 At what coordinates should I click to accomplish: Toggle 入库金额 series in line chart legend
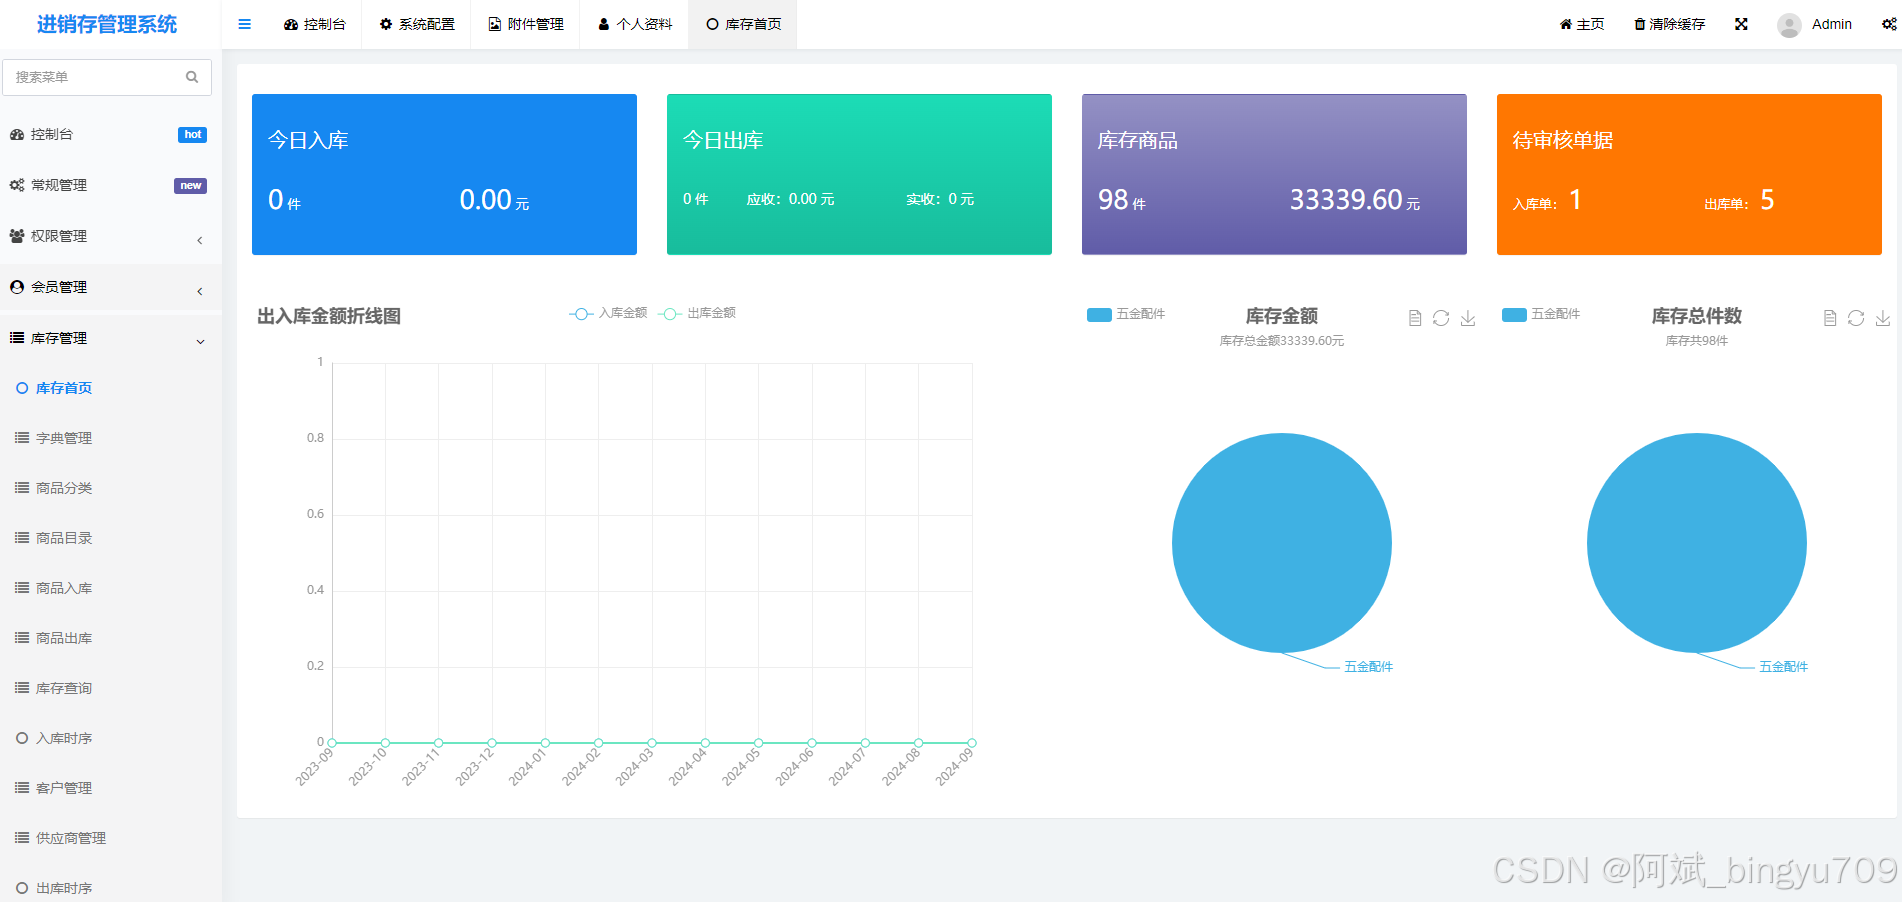coord(608,313)
